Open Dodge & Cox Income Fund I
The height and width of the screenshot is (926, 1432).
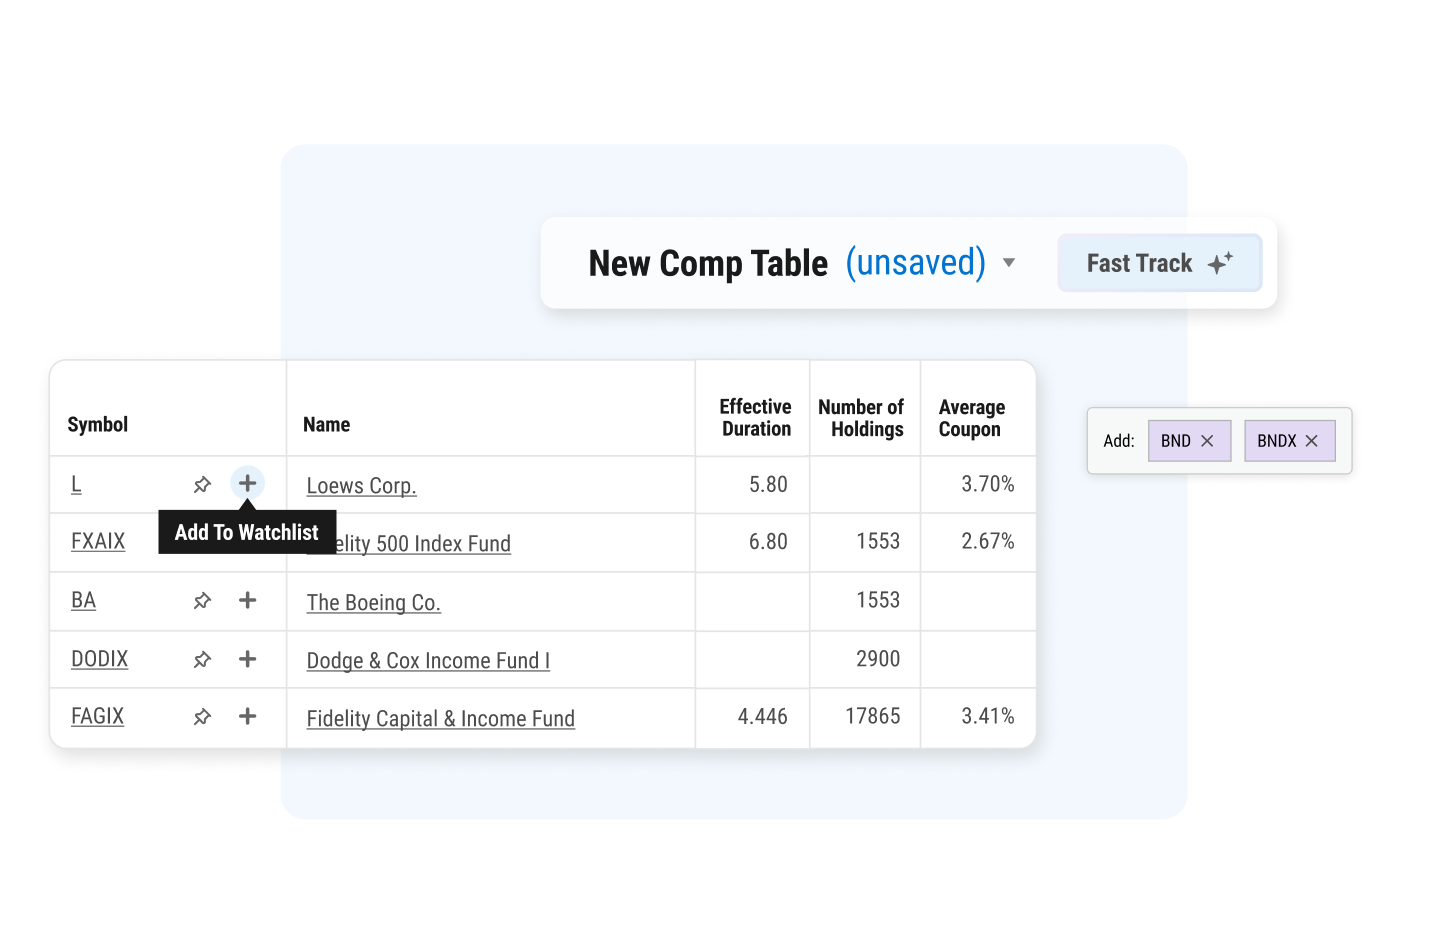(x=428, y=661)
